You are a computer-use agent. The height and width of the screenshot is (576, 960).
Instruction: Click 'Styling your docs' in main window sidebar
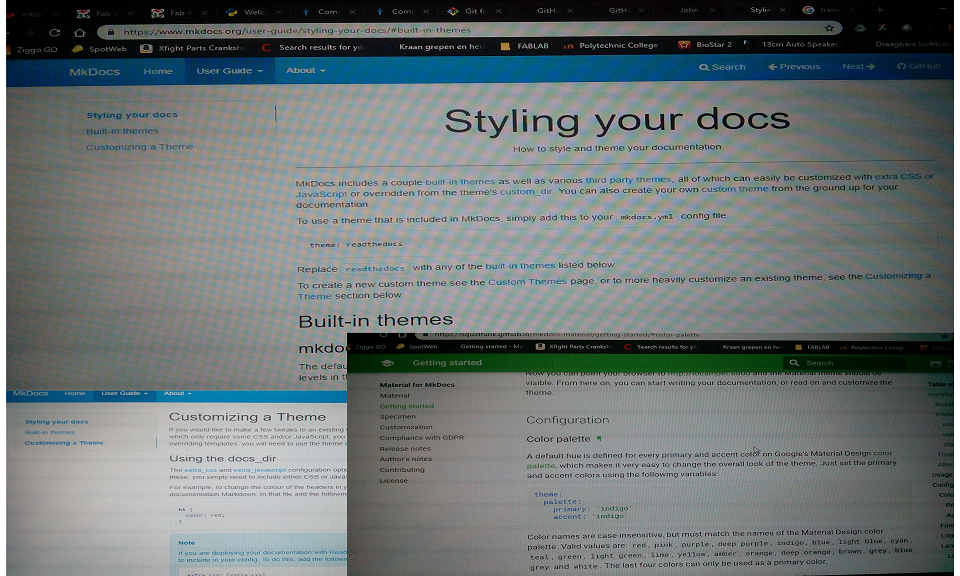(x=132, y=115)
